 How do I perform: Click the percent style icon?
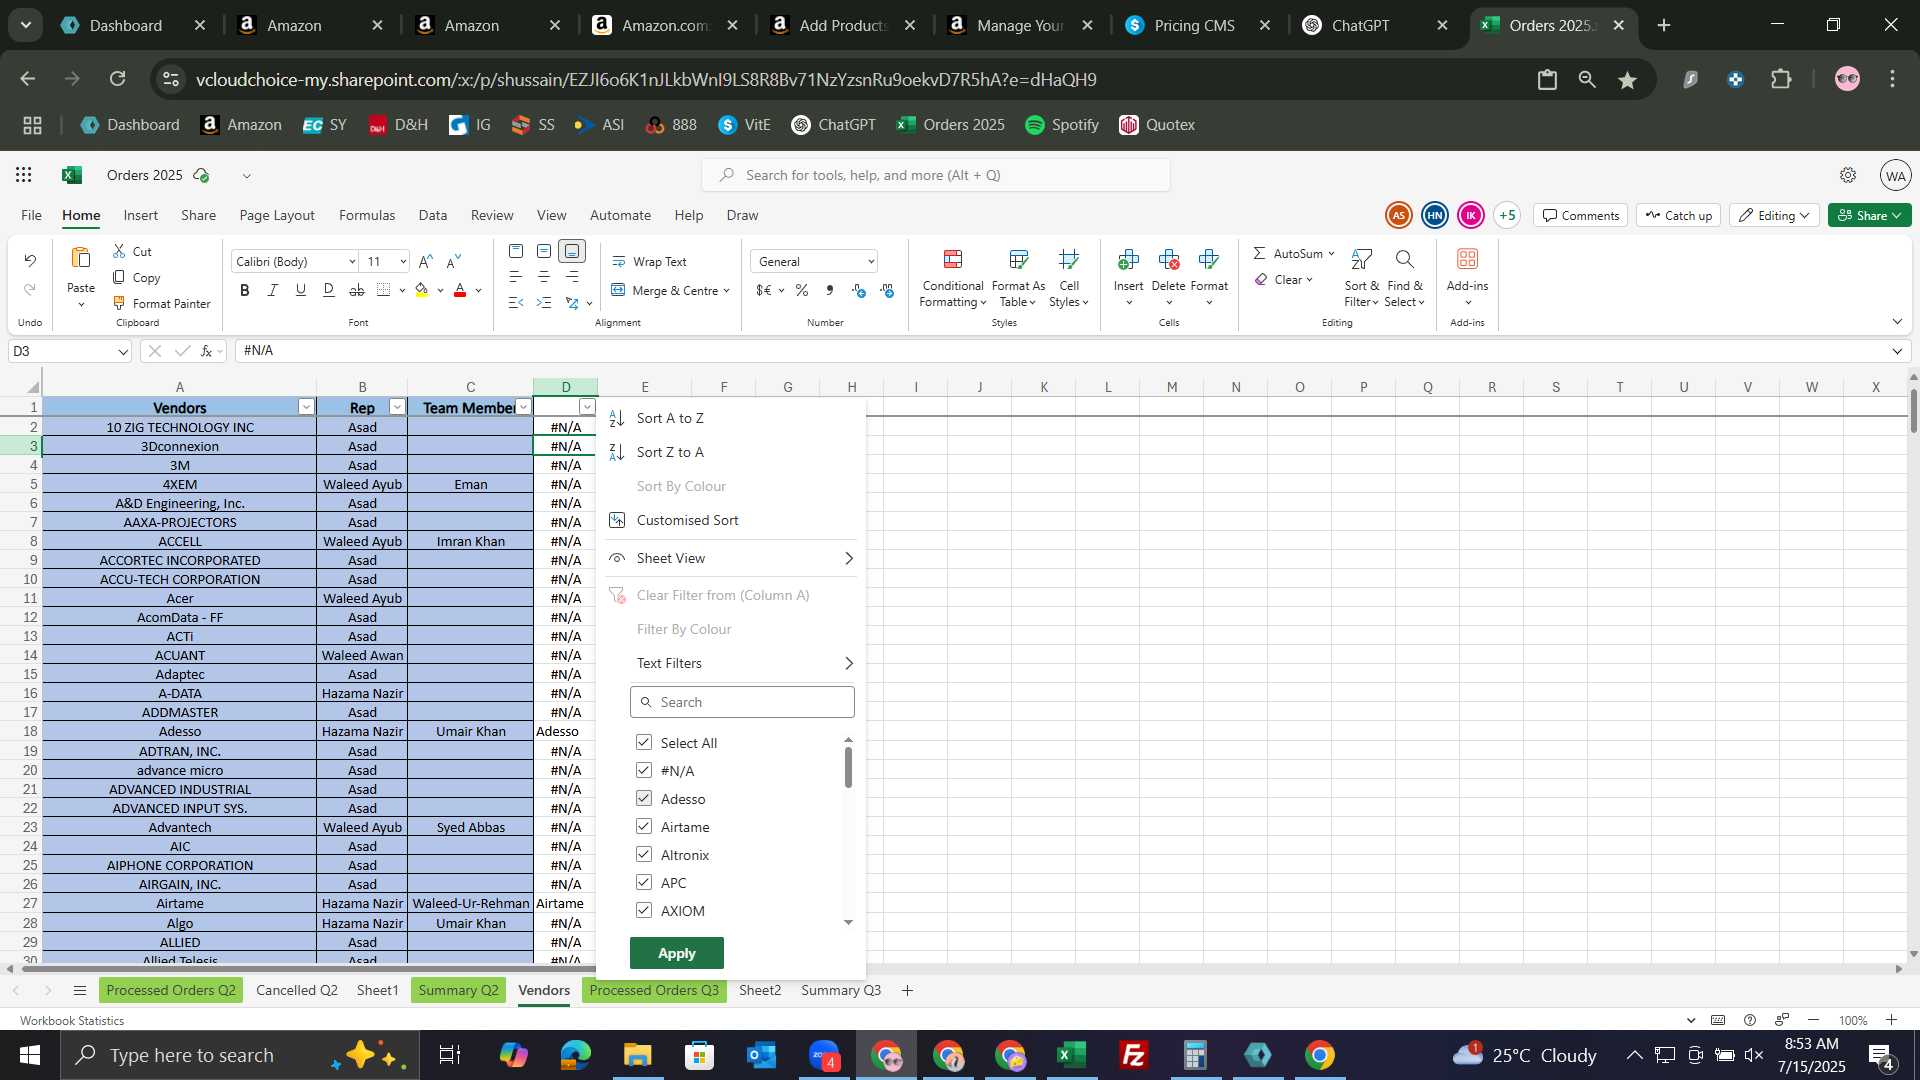coord(802,291)
